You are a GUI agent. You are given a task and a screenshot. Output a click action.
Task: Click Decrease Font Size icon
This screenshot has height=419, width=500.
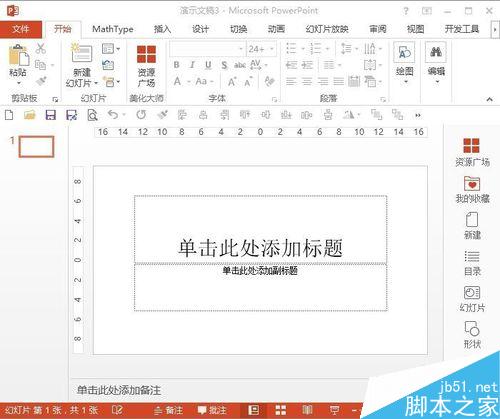(248, 82)
